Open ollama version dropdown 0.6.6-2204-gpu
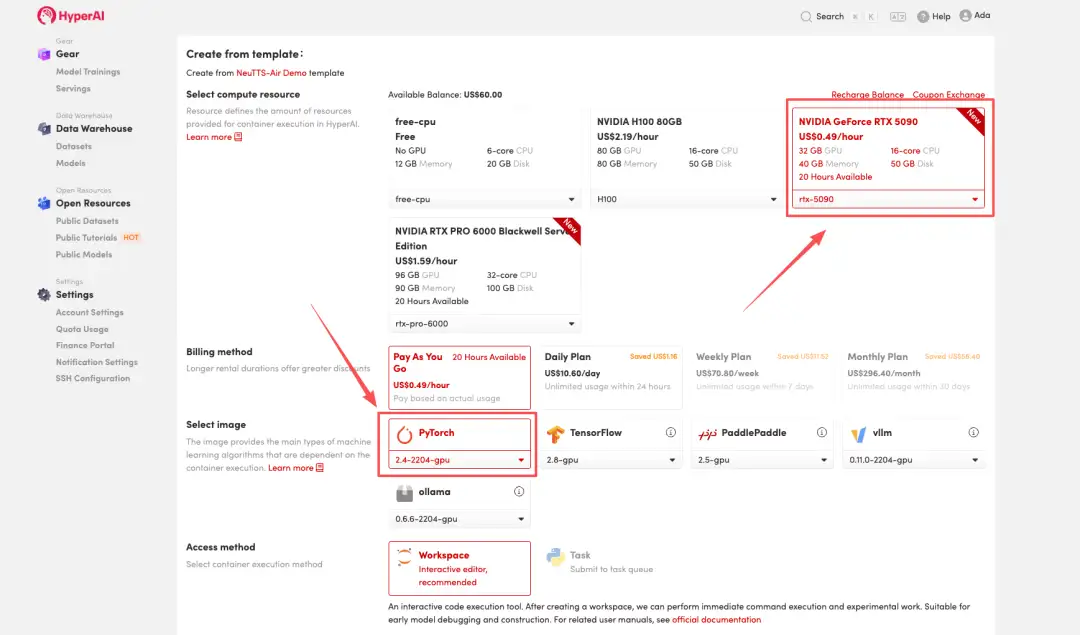Image resolution: width=1080 pixels, height=635 pixels. [459, 519]
